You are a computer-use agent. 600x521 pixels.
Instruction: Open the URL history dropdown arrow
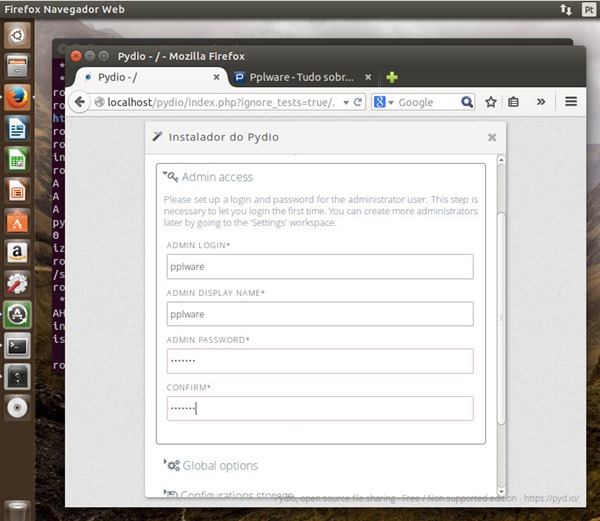tap(346, 103)
